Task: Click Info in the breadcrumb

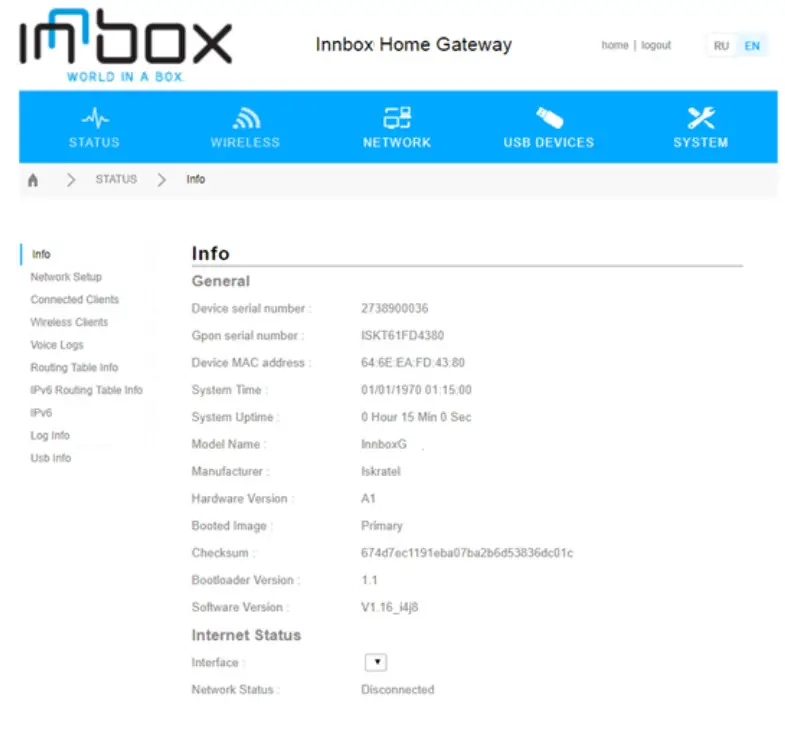Action: 196,179
